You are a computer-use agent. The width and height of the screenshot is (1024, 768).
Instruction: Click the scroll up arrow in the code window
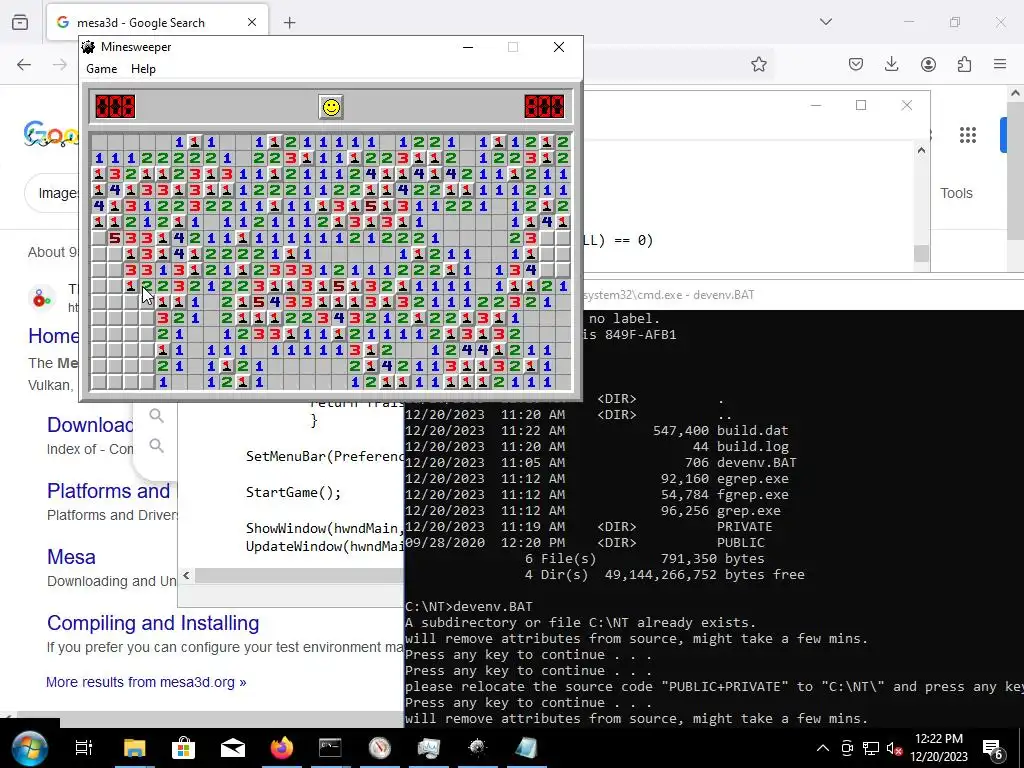tap(921, 150)
